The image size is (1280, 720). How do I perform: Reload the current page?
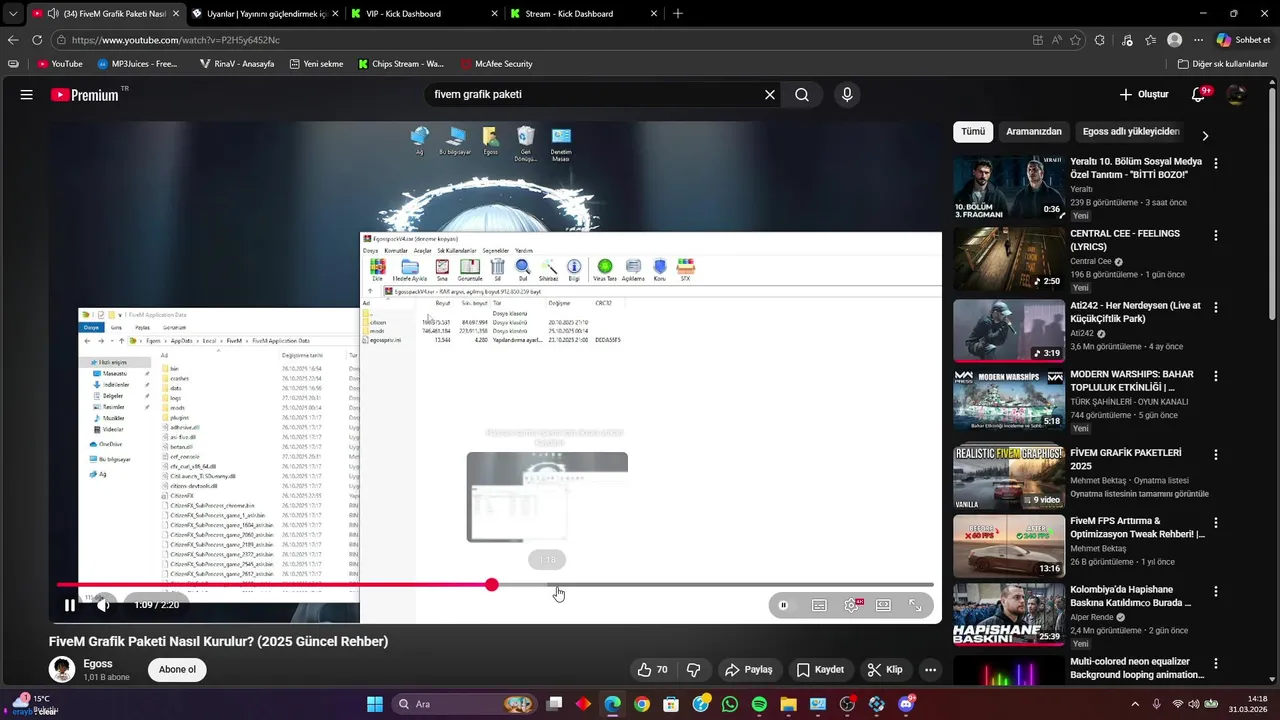37,40
